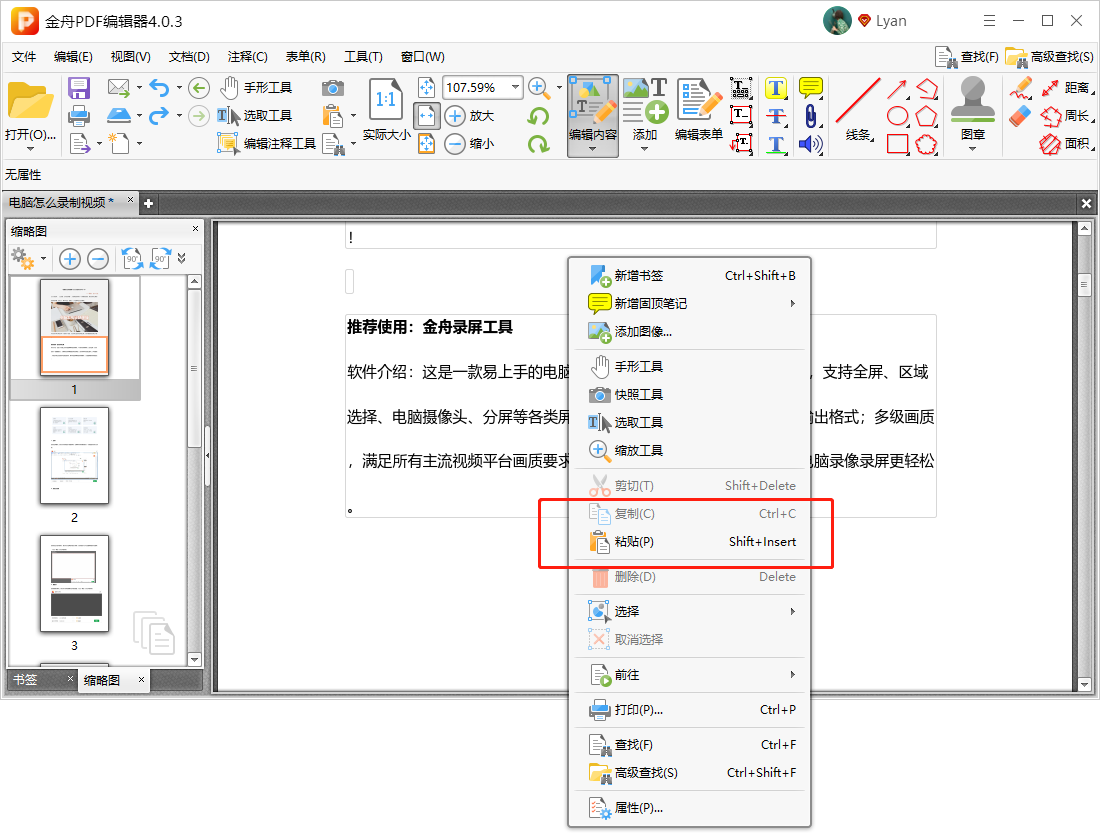This screenshot has width=1100, height=839.
Task: Click the strikethrough text T icon
Action: point(775,116)
